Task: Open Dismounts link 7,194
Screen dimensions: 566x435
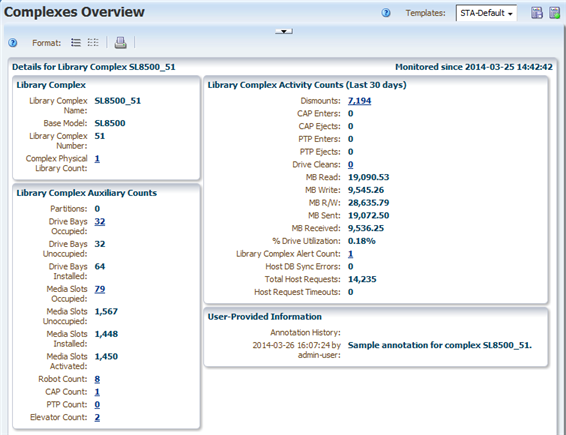Action: [360, 101]
